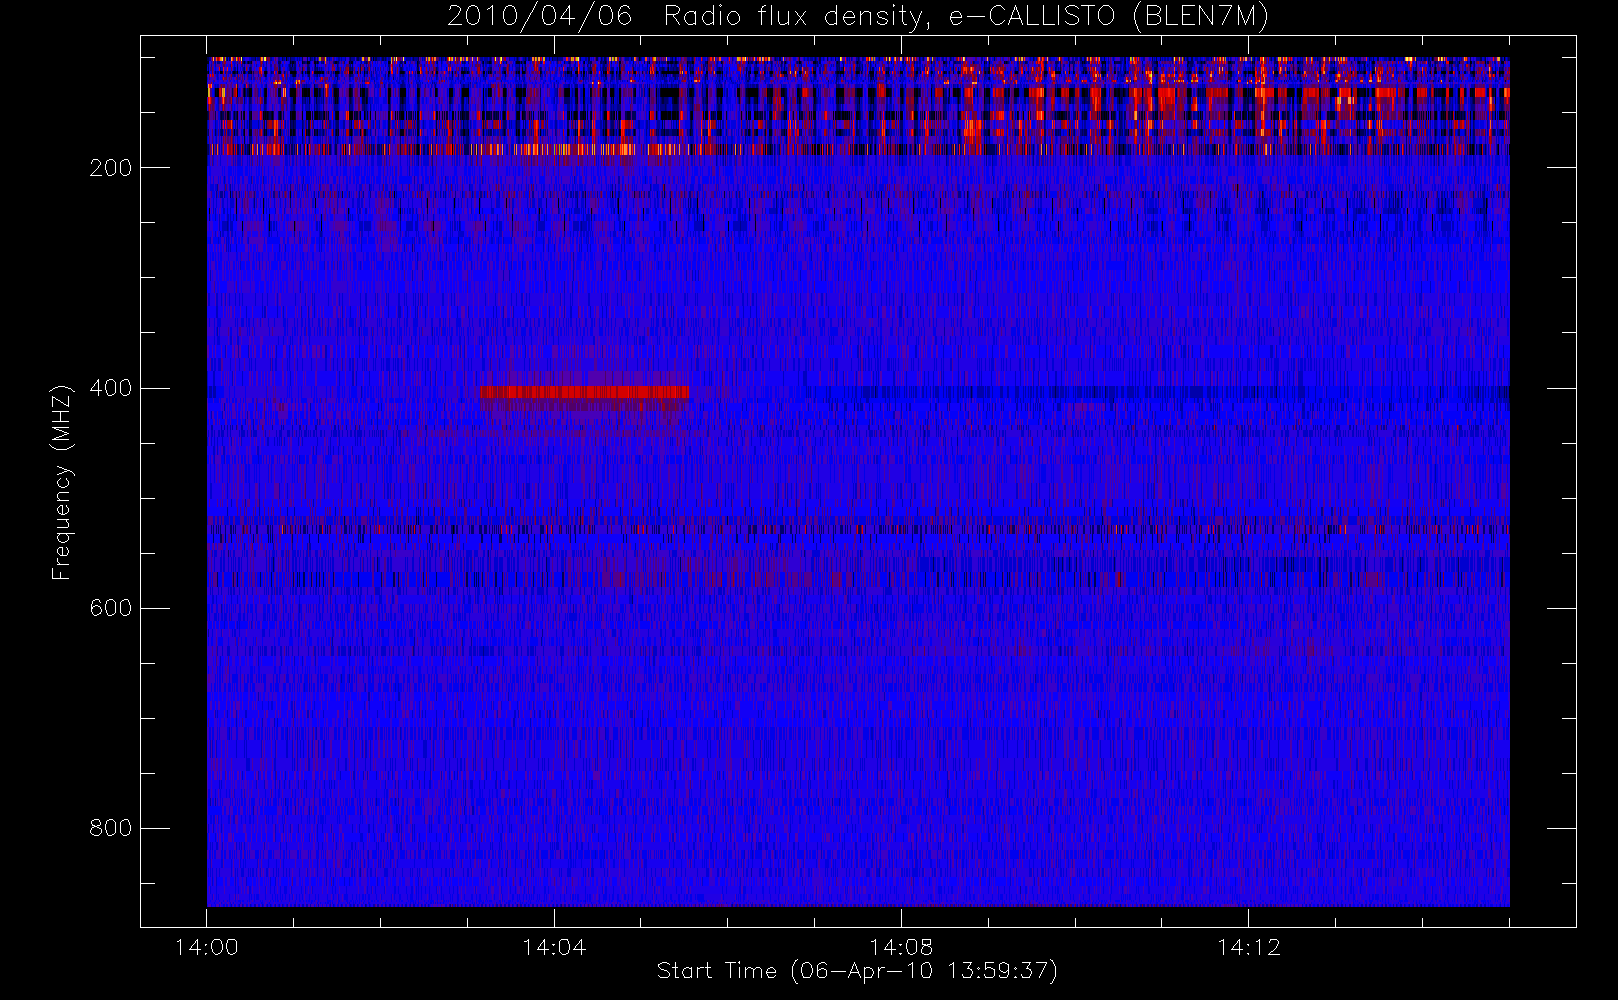The image size is (1618, 1000).
Task: Click the "Frequency (MHz)" axis label
Action: click(62, 482)
